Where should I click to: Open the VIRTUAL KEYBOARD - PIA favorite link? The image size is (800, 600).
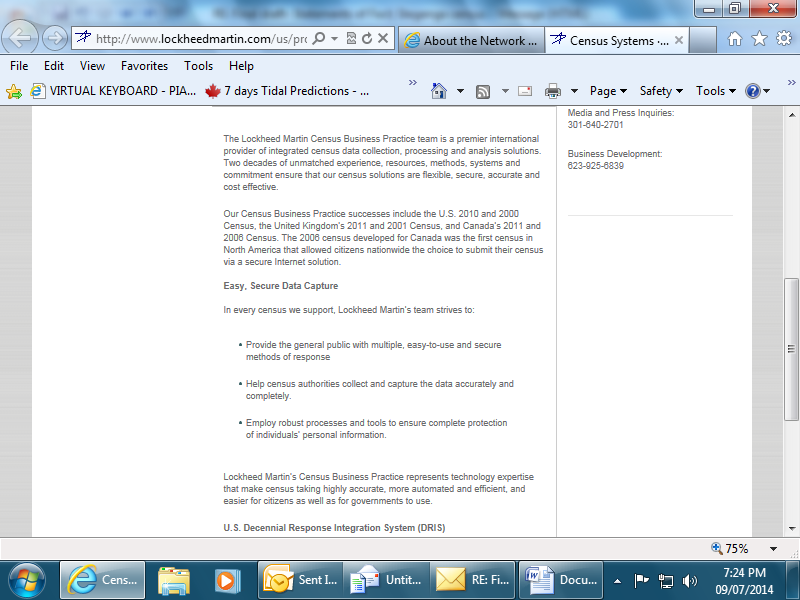pos(113,91)
